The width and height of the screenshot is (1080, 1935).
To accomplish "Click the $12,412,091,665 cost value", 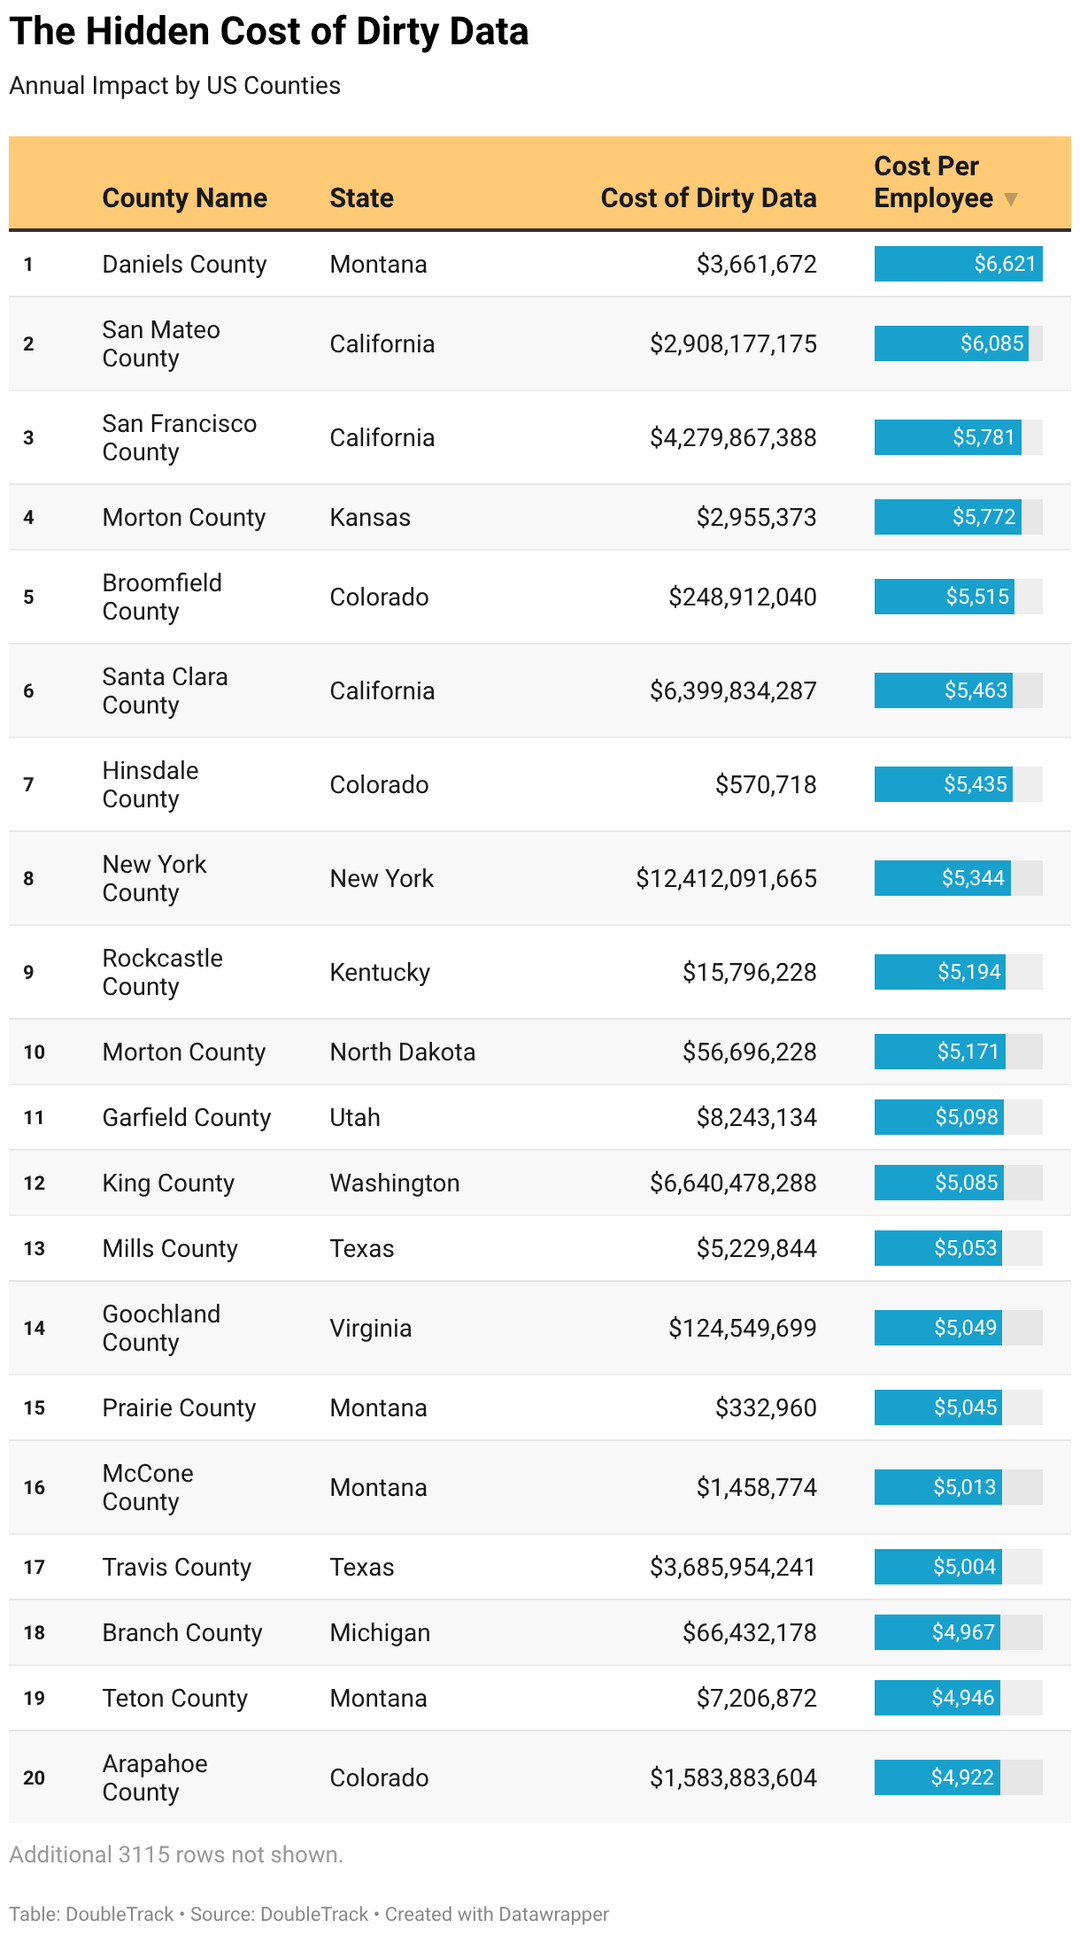I will pos(726,878).
